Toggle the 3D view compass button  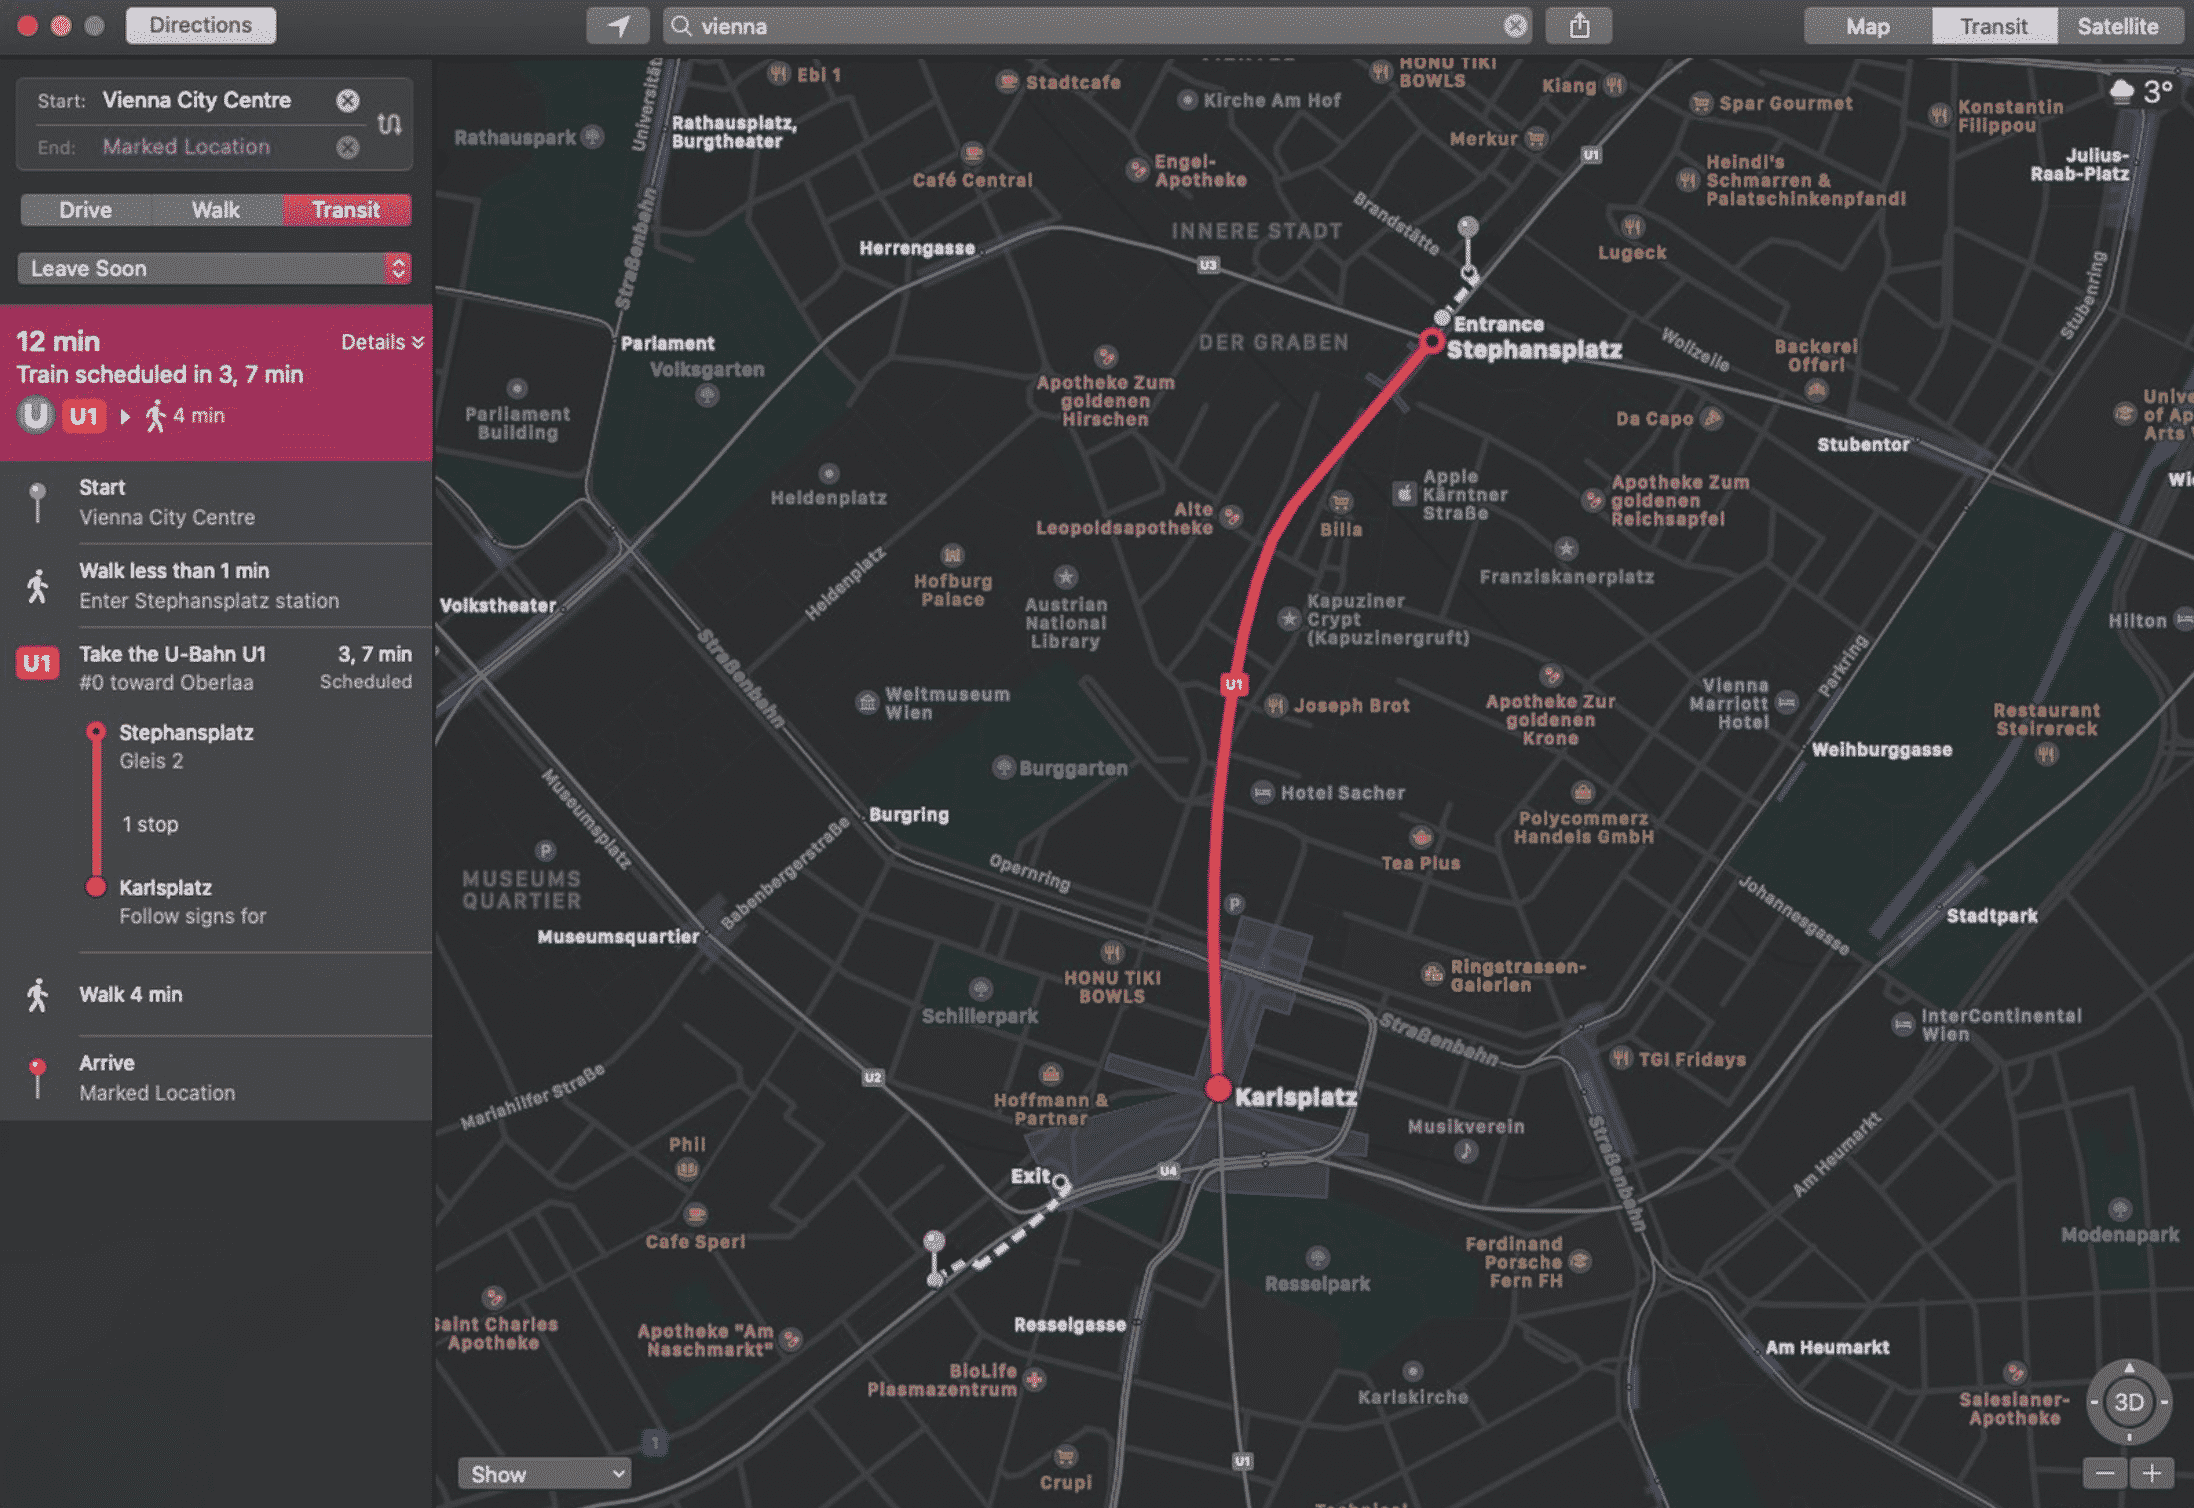point(2128,1402)
